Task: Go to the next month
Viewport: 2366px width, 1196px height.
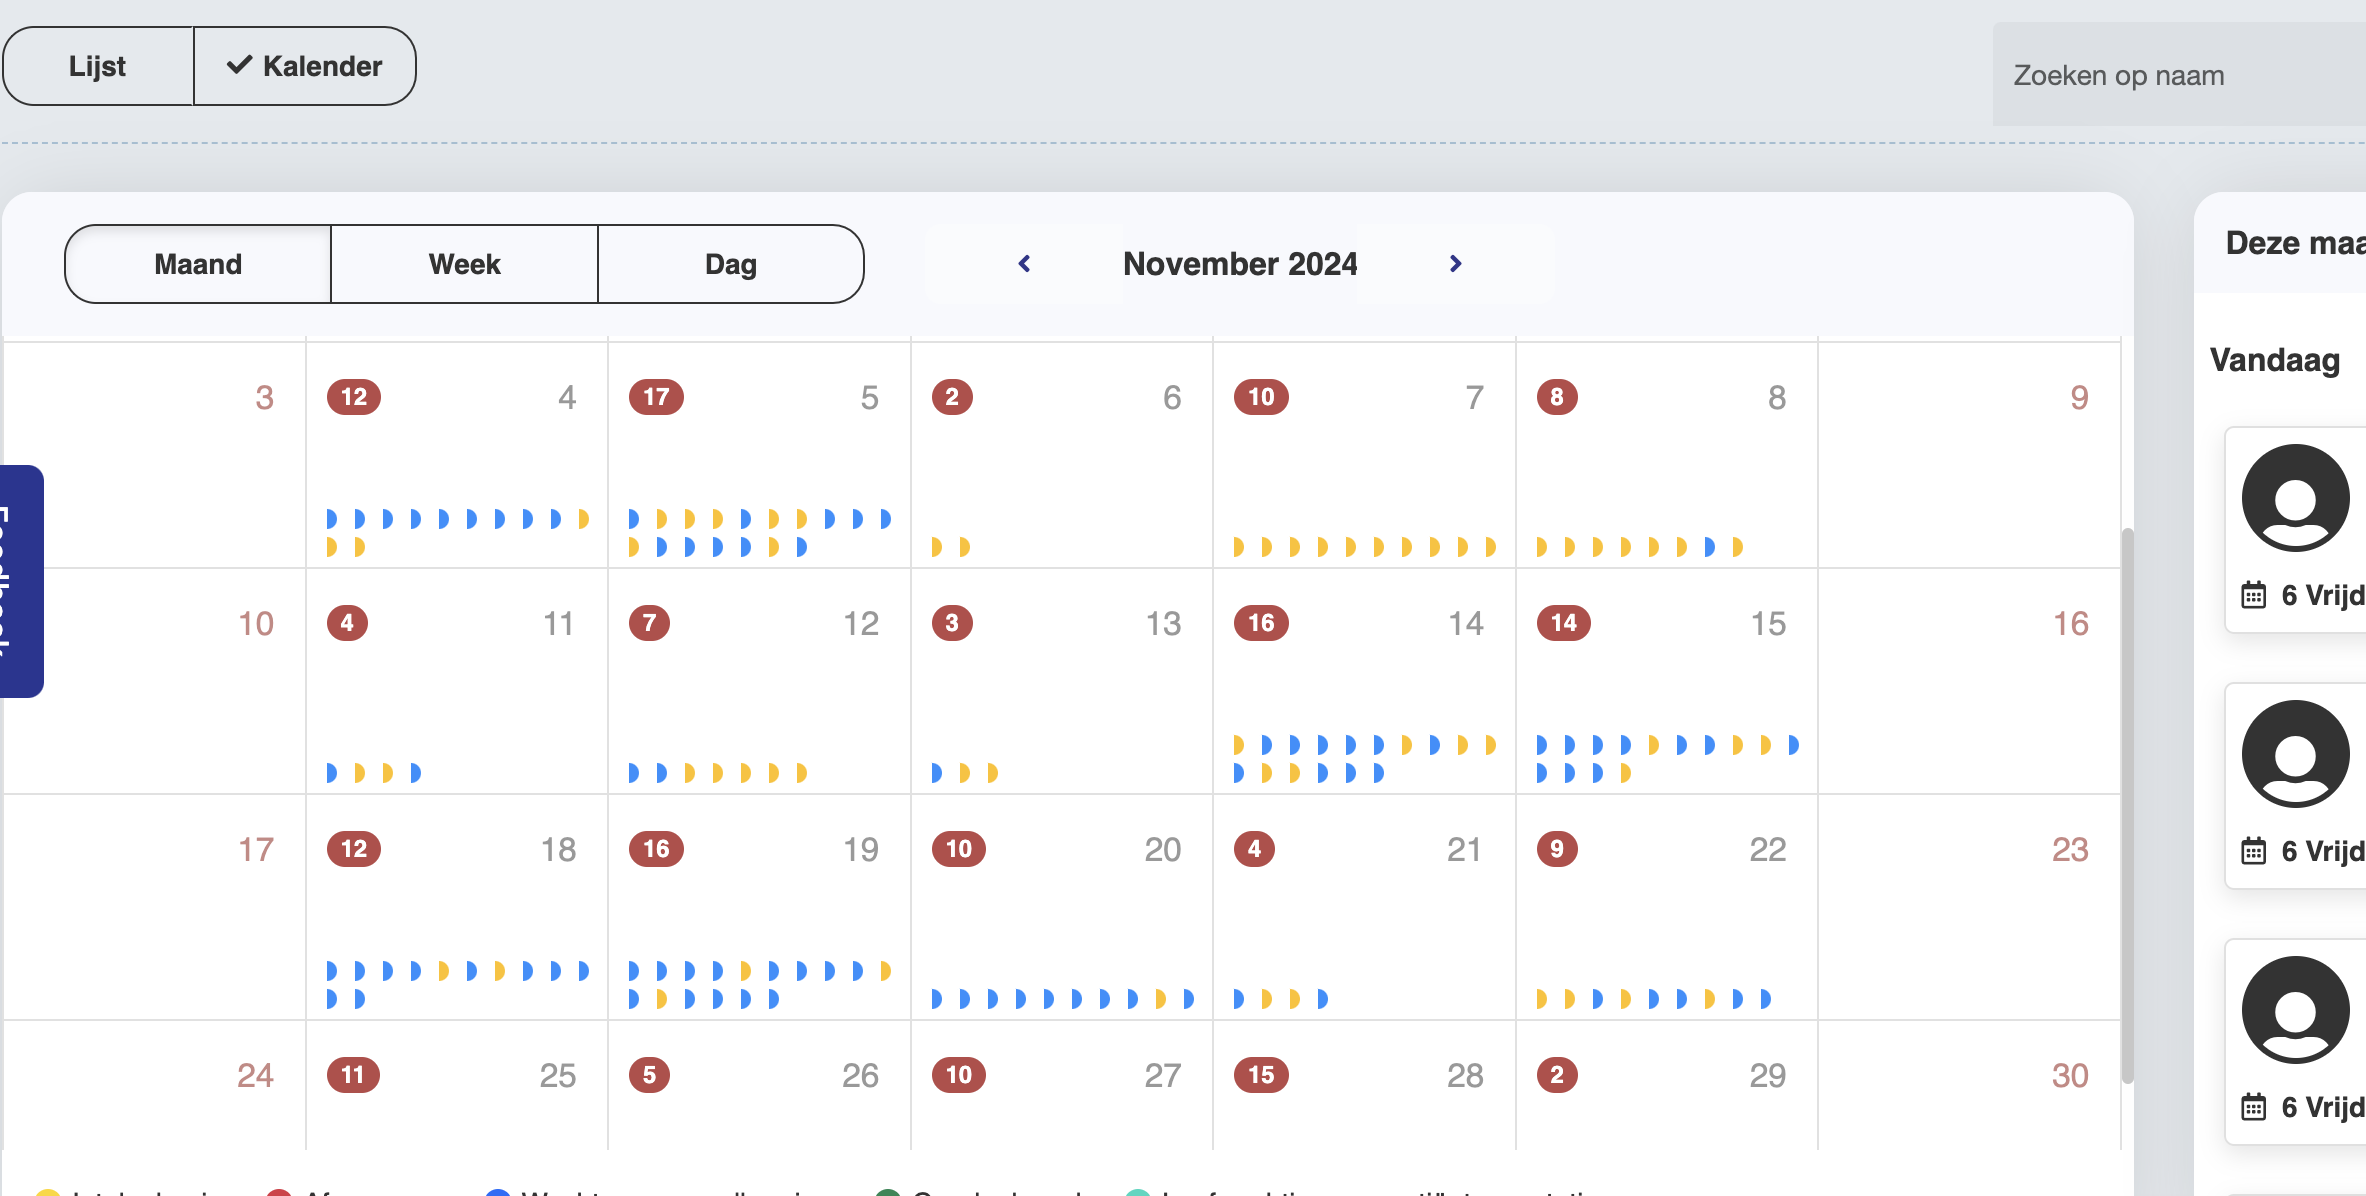Action: pos(1455,263)
